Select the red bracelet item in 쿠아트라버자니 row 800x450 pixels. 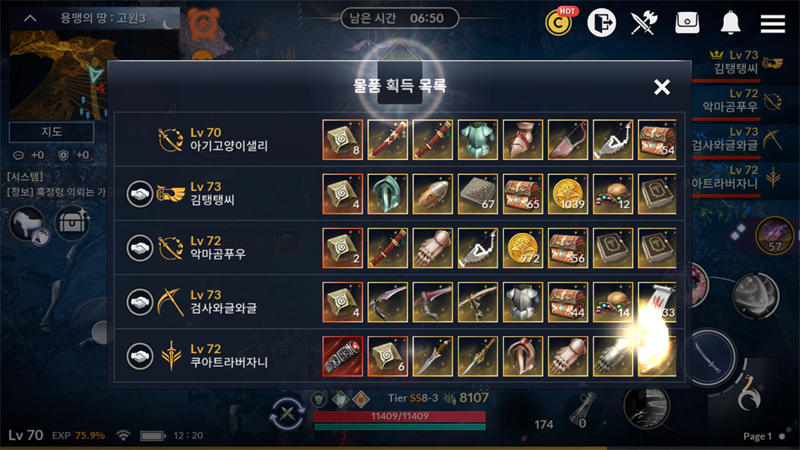342,356
